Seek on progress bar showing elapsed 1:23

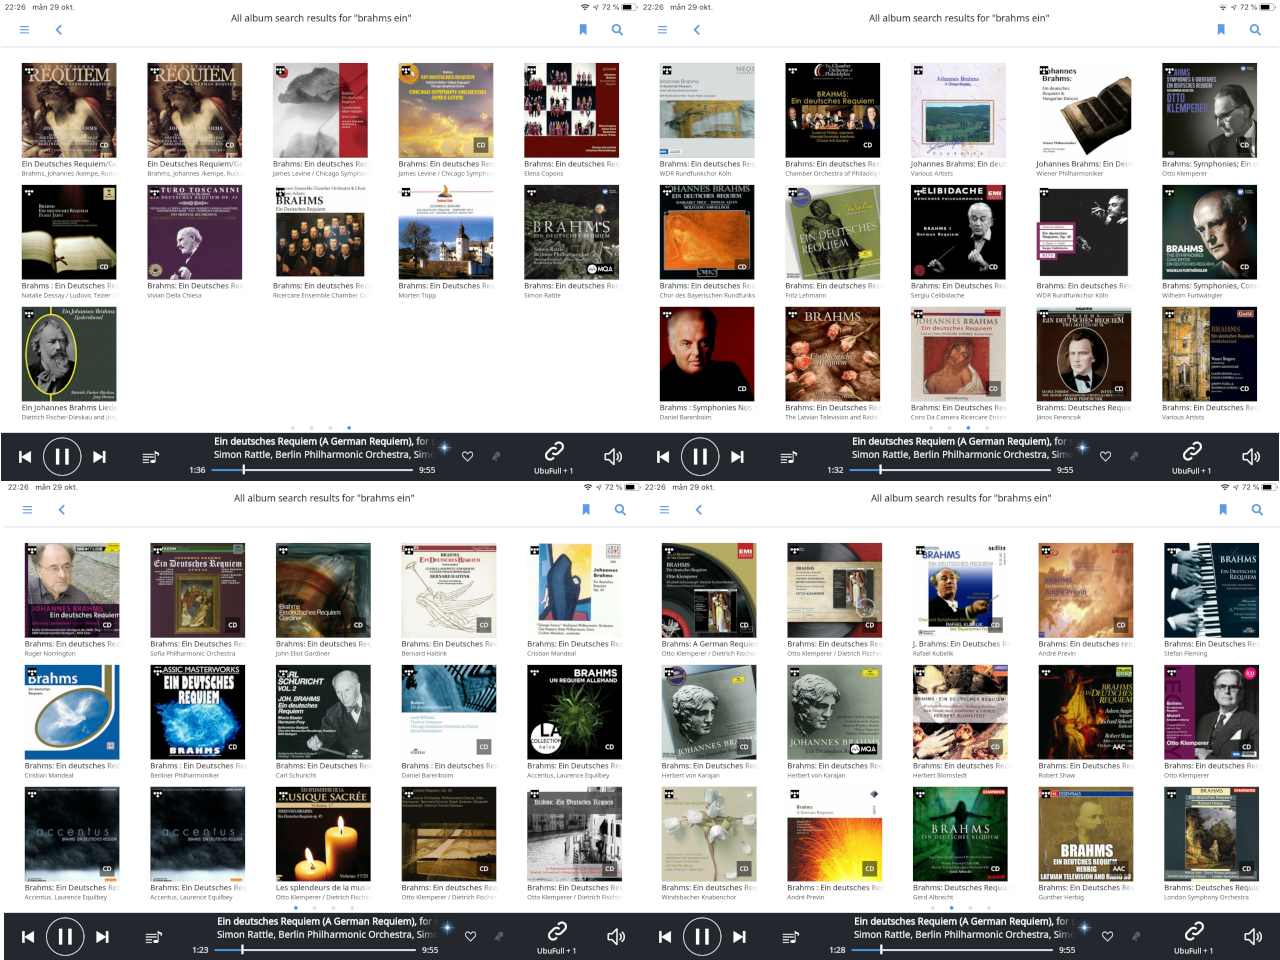316,949
